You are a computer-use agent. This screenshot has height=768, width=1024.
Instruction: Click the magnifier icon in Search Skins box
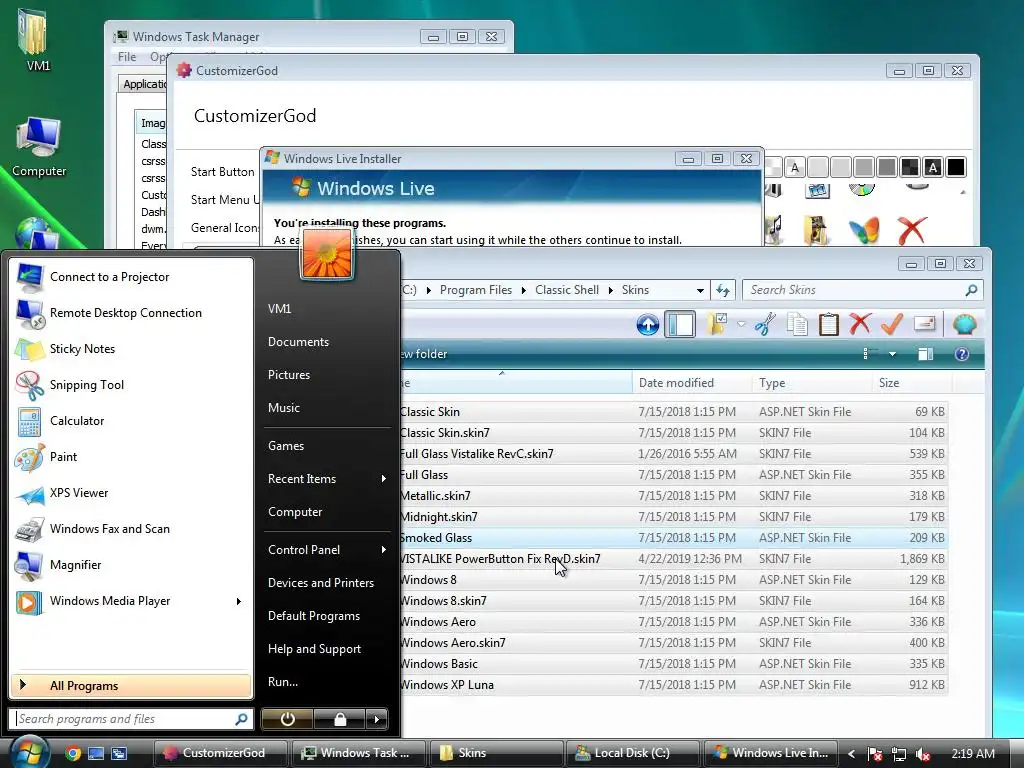pos(972,290)
